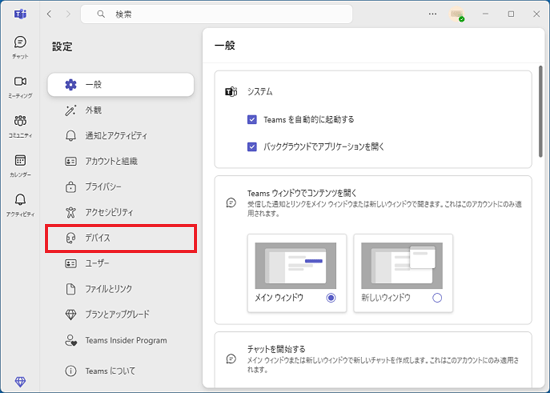Click the Teams logo at the top left
This screenshot has height=393, width=550.
(20, 14)
